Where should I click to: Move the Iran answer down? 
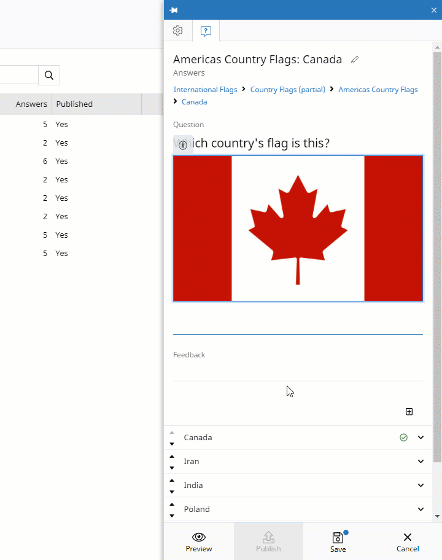click(x=172, y=468)
